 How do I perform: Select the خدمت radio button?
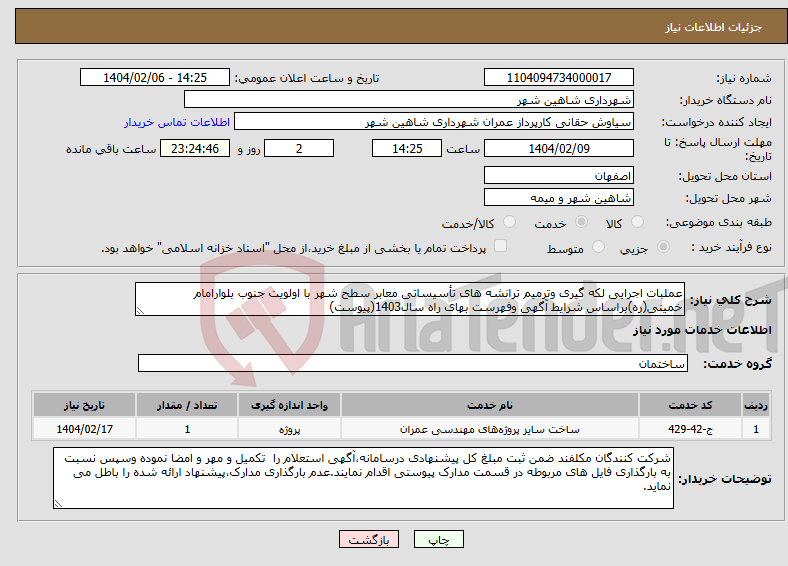[581, 222]
